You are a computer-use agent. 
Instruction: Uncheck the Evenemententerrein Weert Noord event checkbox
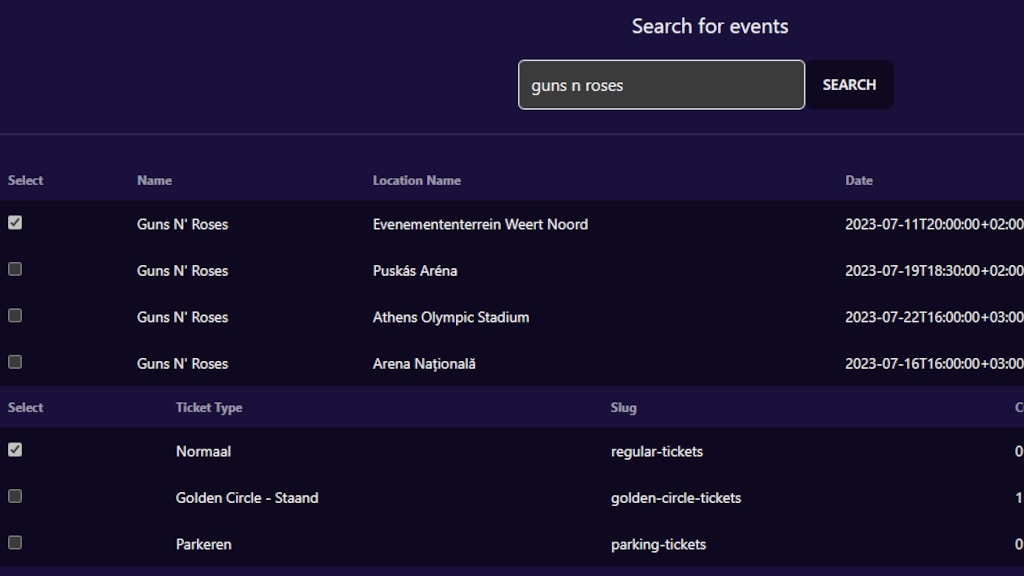tap(15, 223)
